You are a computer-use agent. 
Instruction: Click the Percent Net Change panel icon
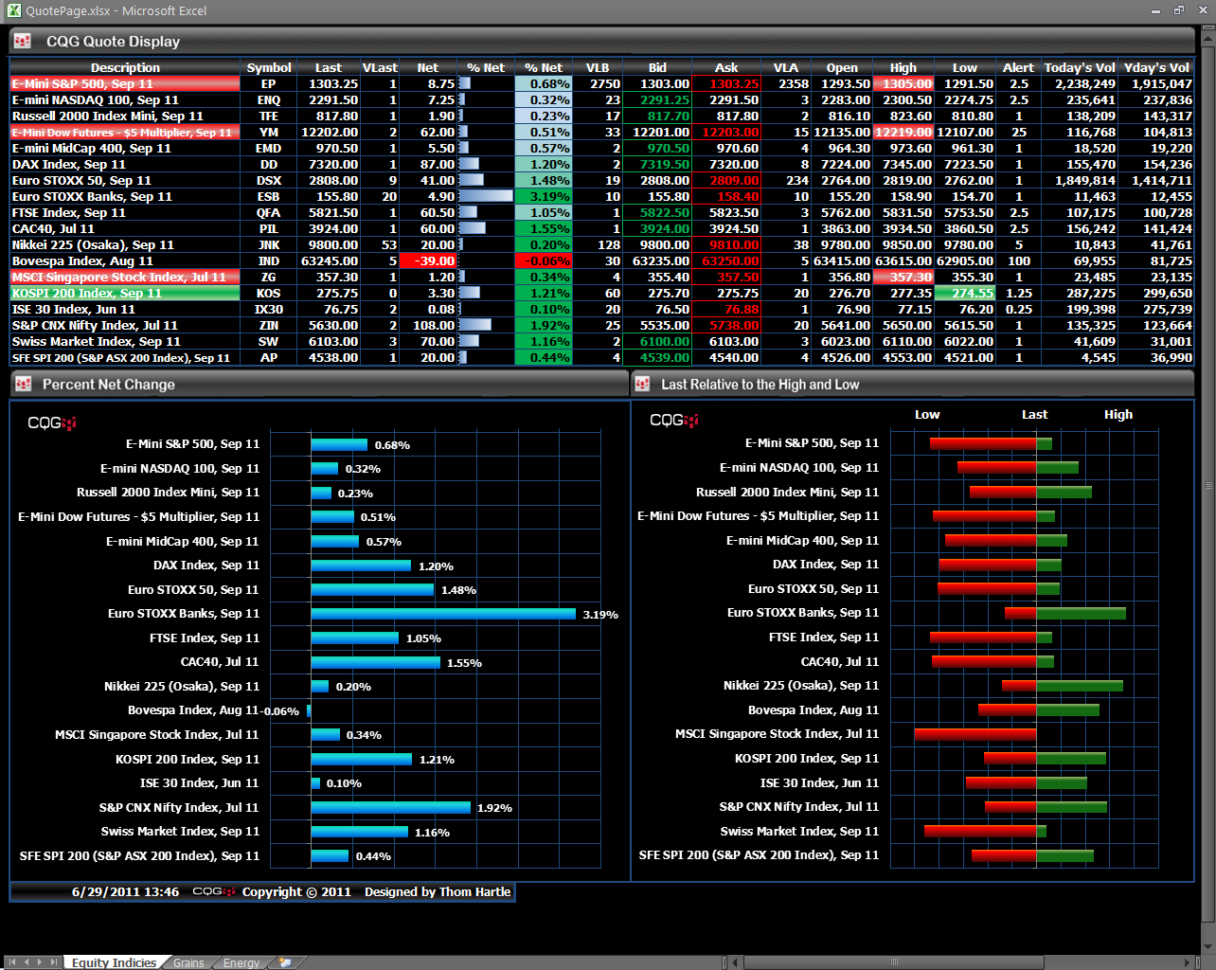click(21, 384)
